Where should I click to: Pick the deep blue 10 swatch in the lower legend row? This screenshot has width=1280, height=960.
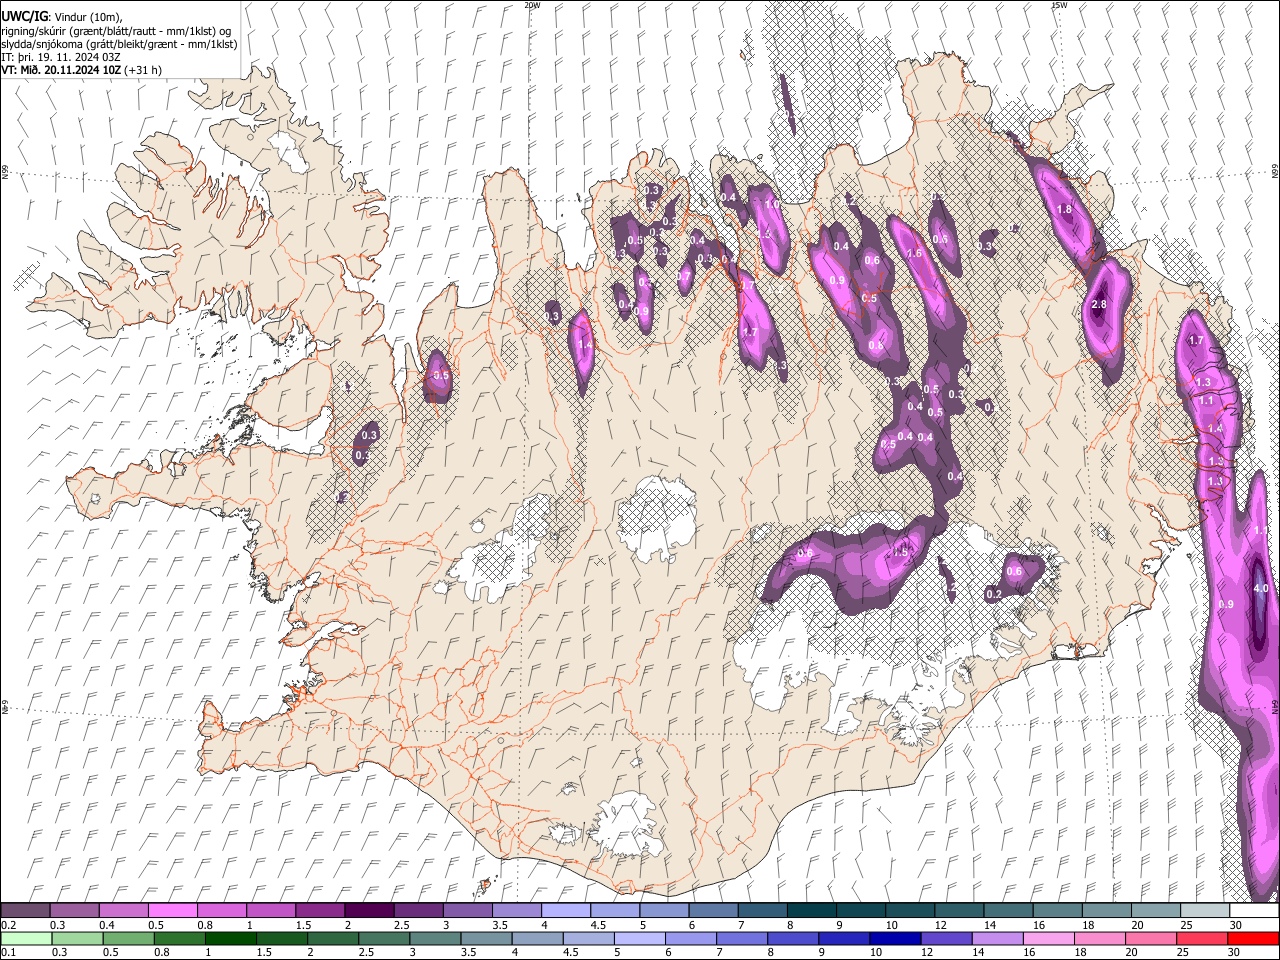895,938
